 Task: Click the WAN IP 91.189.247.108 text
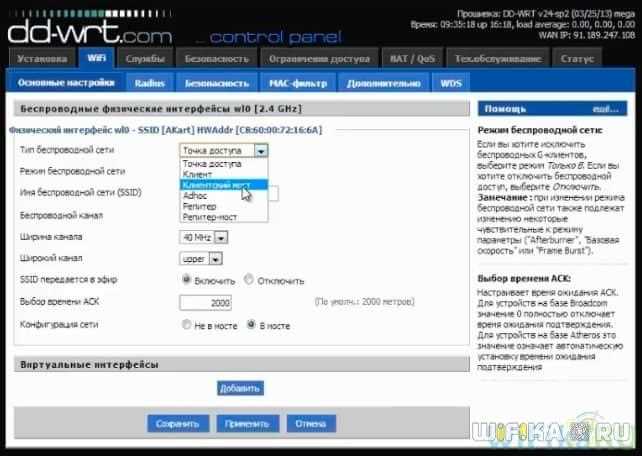pos(587,35)
